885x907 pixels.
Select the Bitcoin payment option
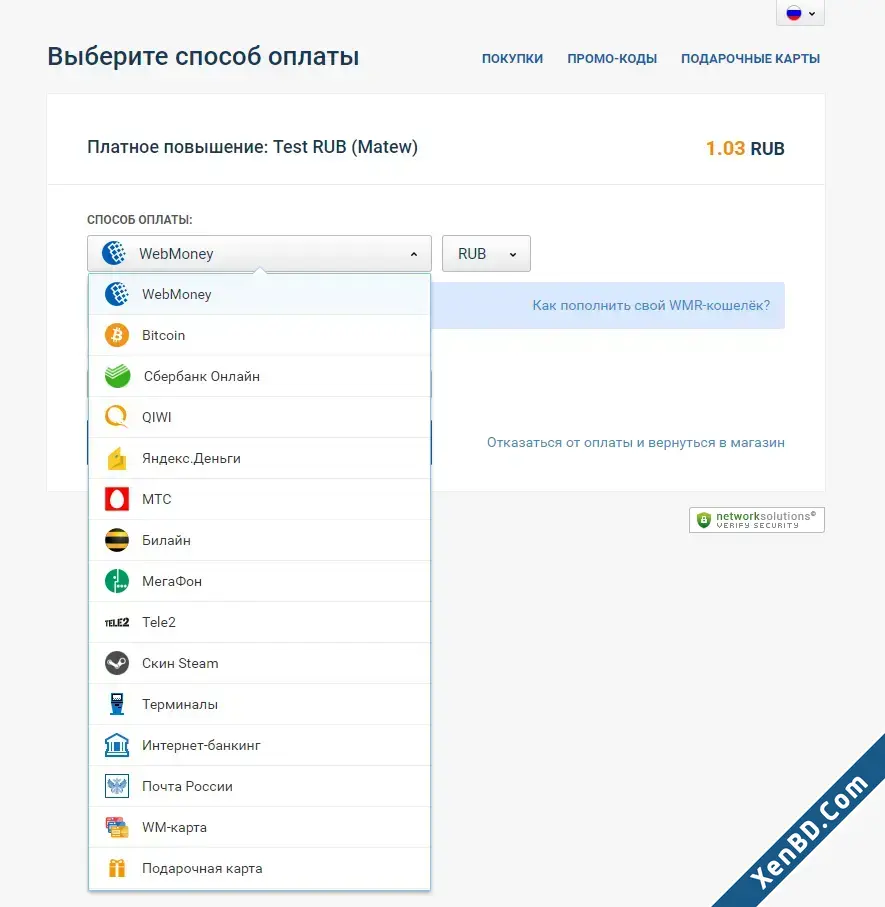click(x=259, y=335)
